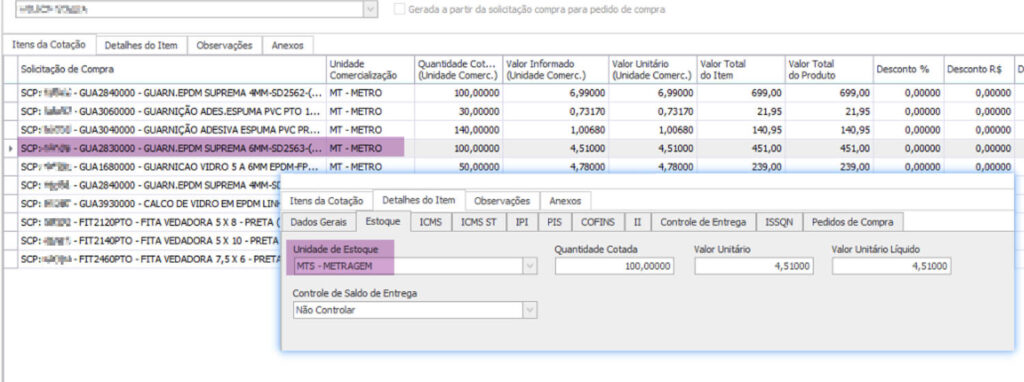Sort by the Desconto % column header
Viewport: 1024px width, 382px height.
(x=908, y=69)
